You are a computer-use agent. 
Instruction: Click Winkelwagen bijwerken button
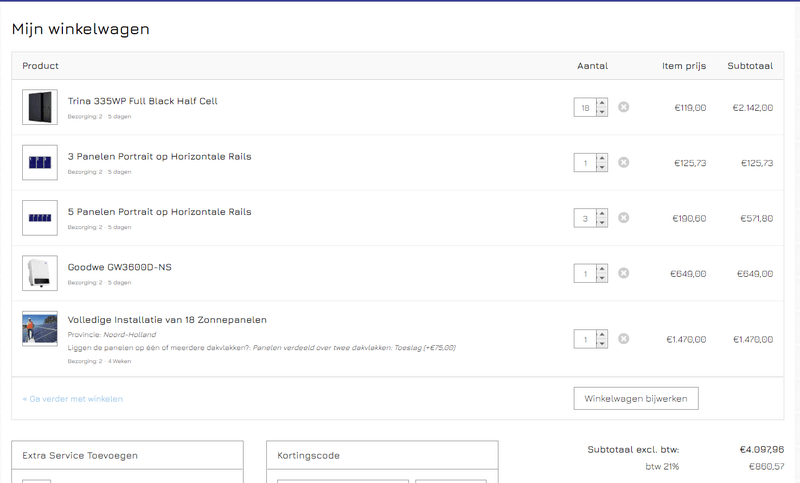(x=636, y=398)
